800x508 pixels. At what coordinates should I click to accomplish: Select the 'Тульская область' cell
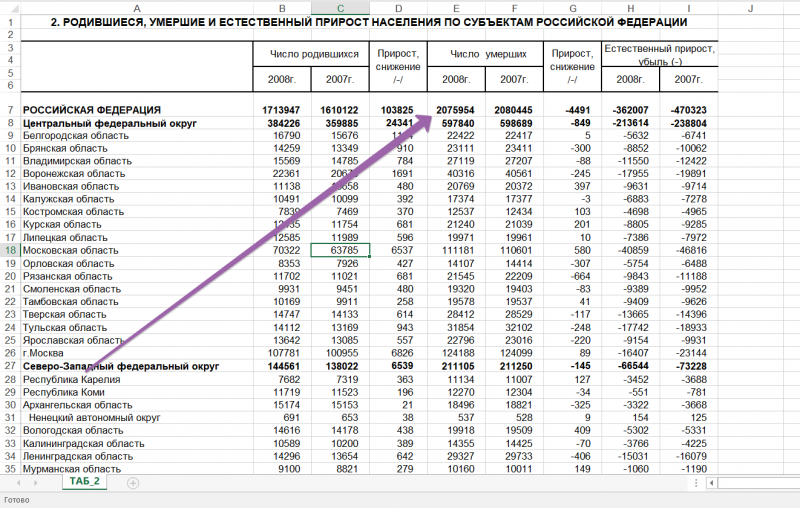tap(137, 327)
